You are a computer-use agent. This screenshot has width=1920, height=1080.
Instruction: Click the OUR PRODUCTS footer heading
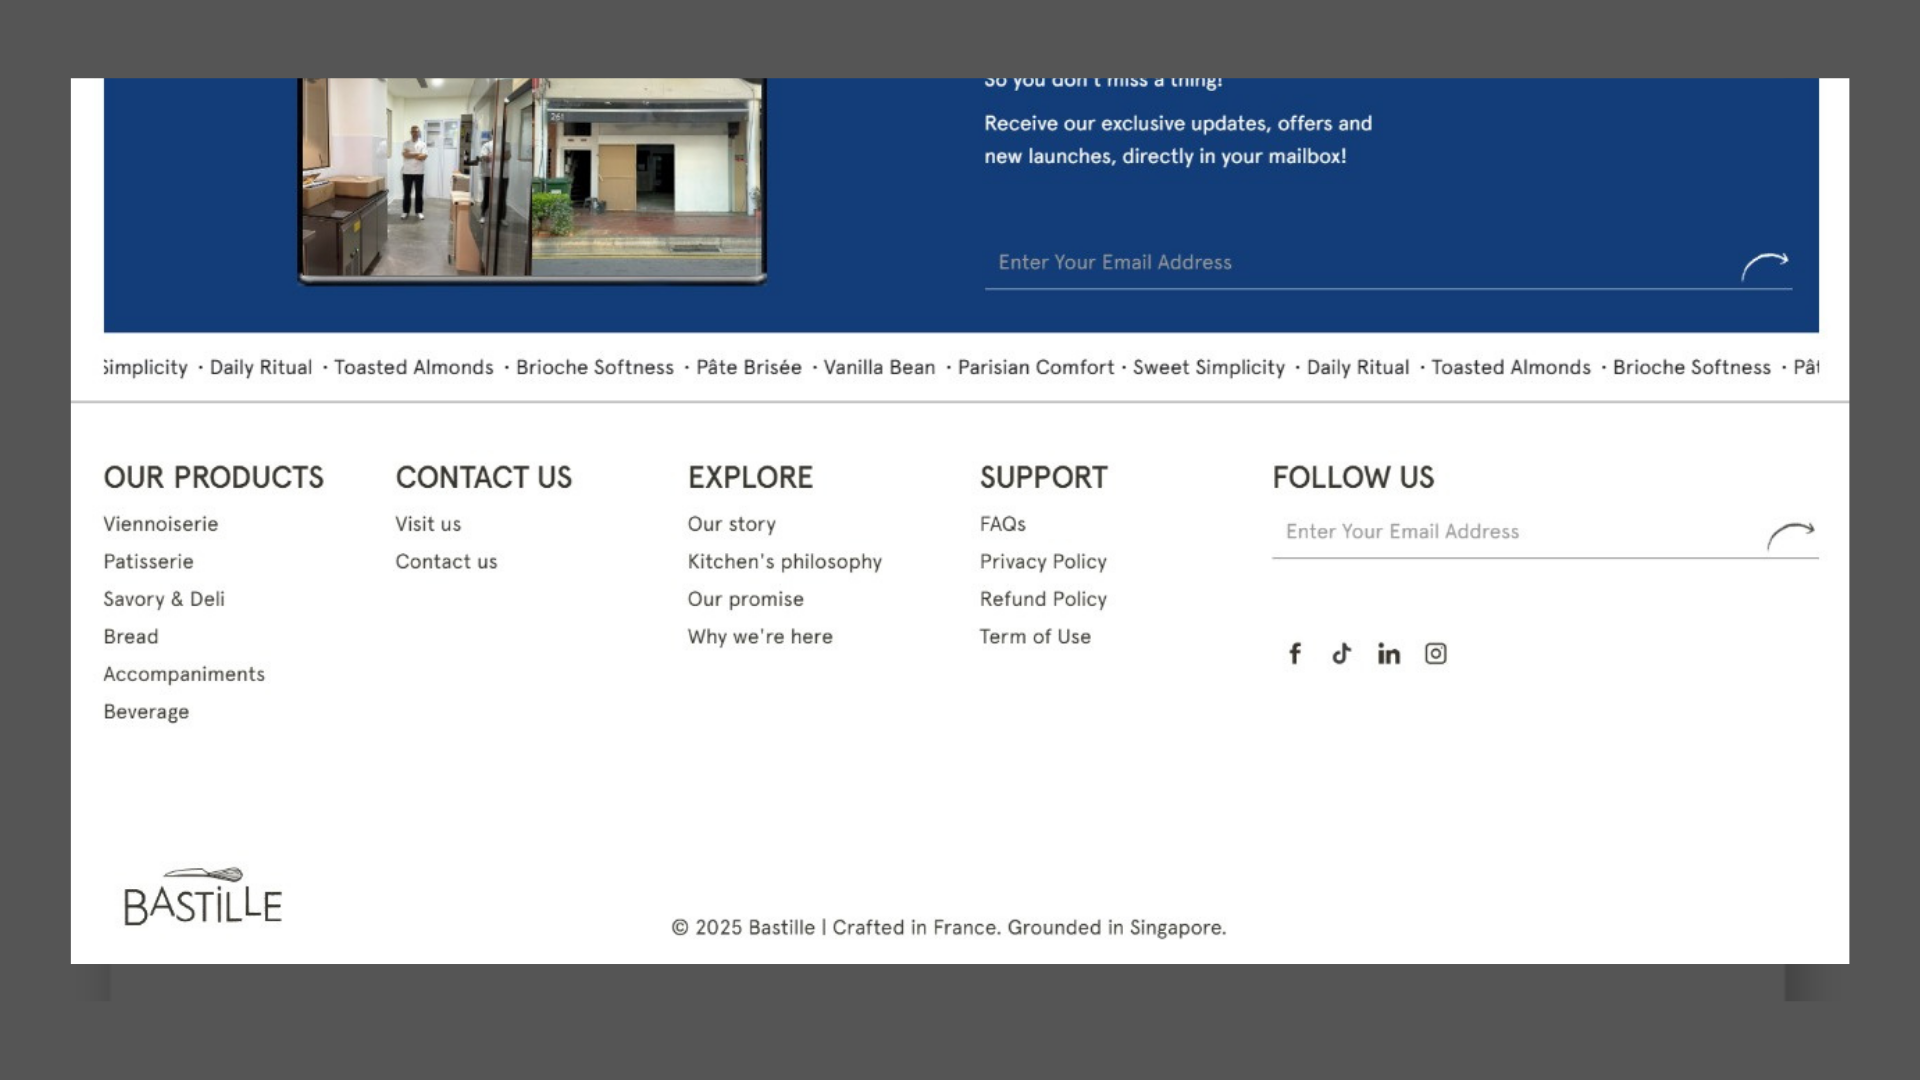point(214,478)
